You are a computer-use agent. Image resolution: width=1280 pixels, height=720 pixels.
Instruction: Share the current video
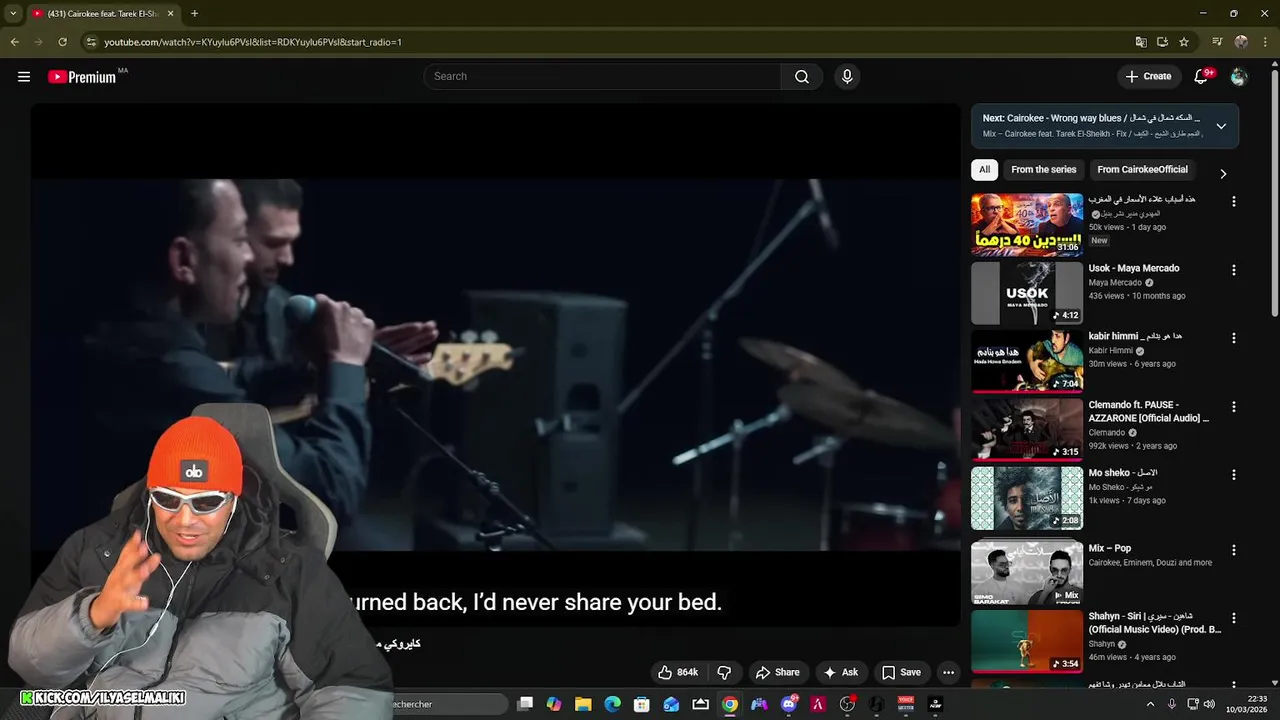coord(777,672)
